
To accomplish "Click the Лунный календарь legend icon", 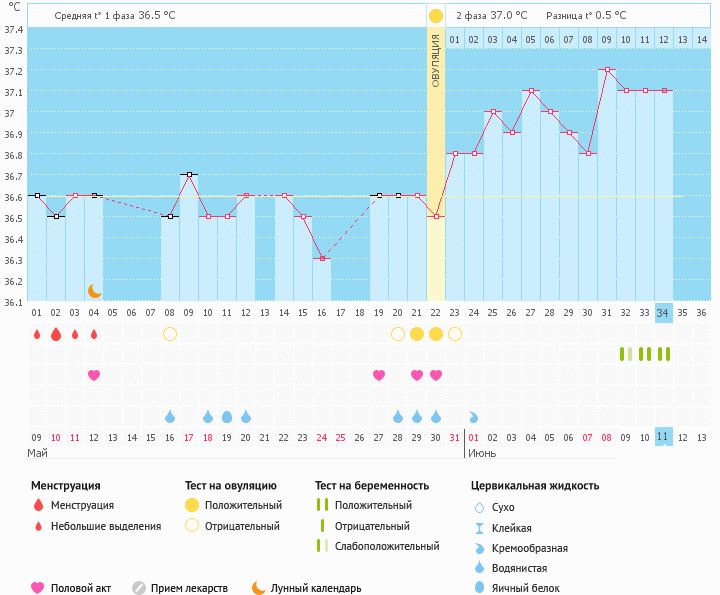I will (259, 588).
